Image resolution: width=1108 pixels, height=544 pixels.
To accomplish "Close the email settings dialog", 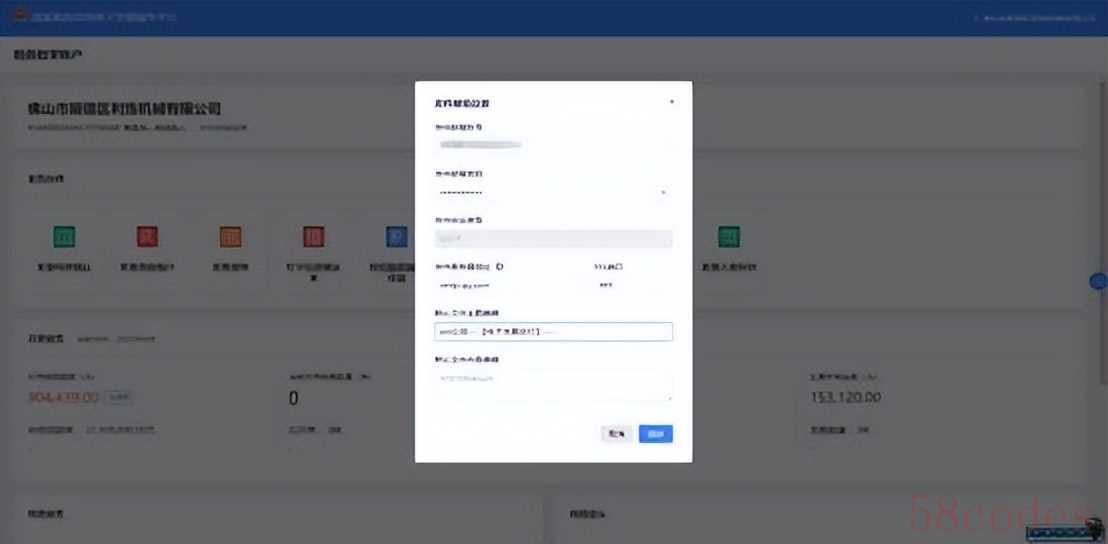I will (x=671, y=102).
